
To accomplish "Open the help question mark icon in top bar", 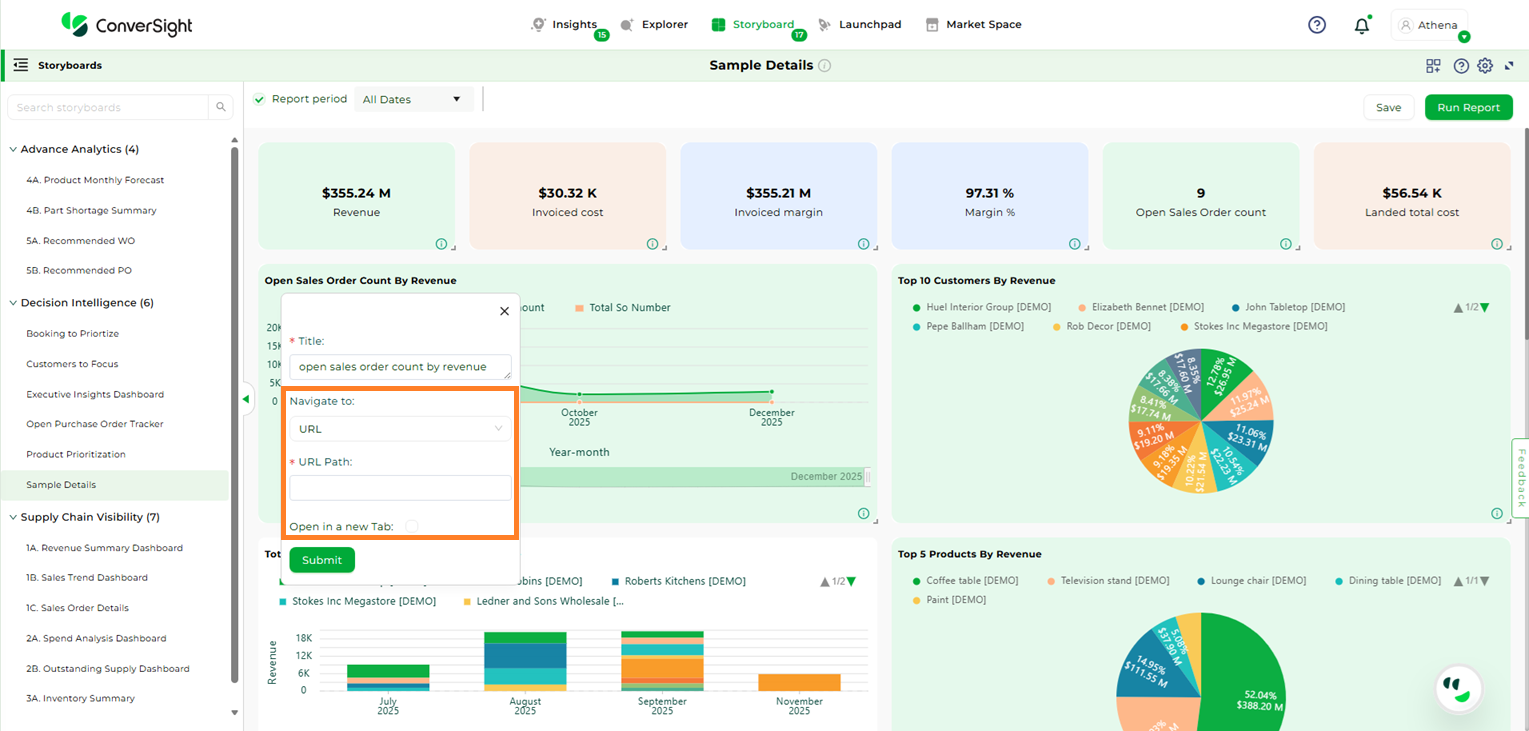I will 1317,25.
